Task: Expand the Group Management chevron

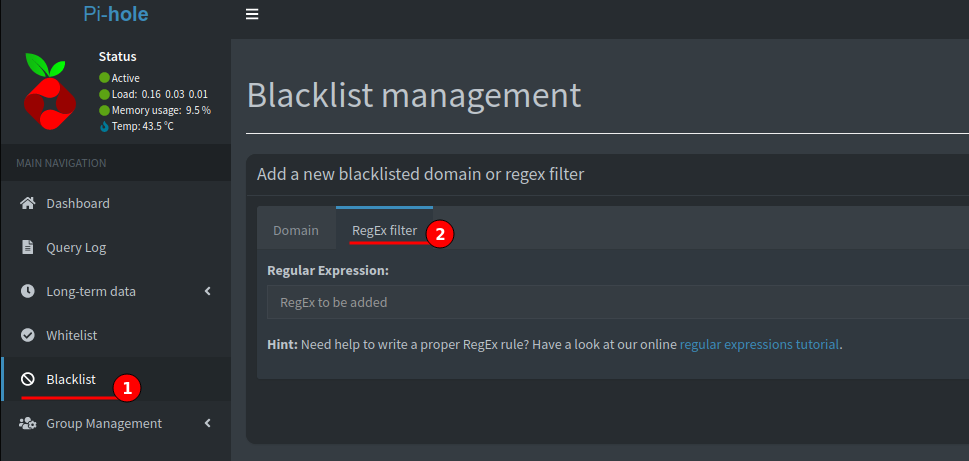Action: 208,423
